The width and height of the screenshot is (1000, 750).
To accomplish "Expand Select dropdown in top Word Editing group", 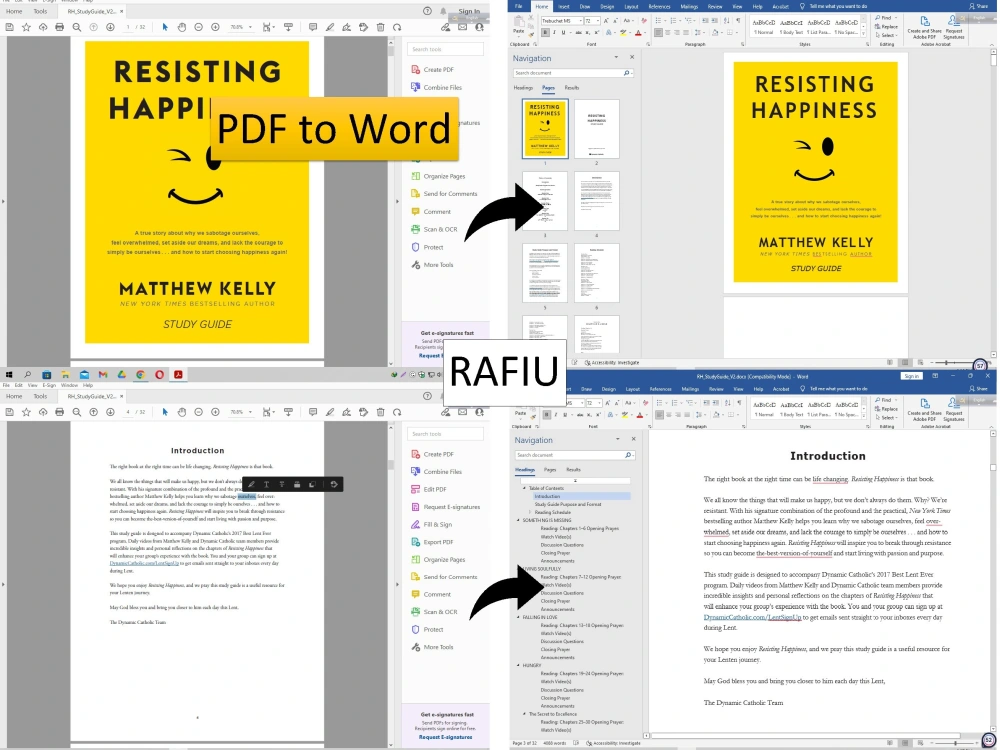I will 888,36.
